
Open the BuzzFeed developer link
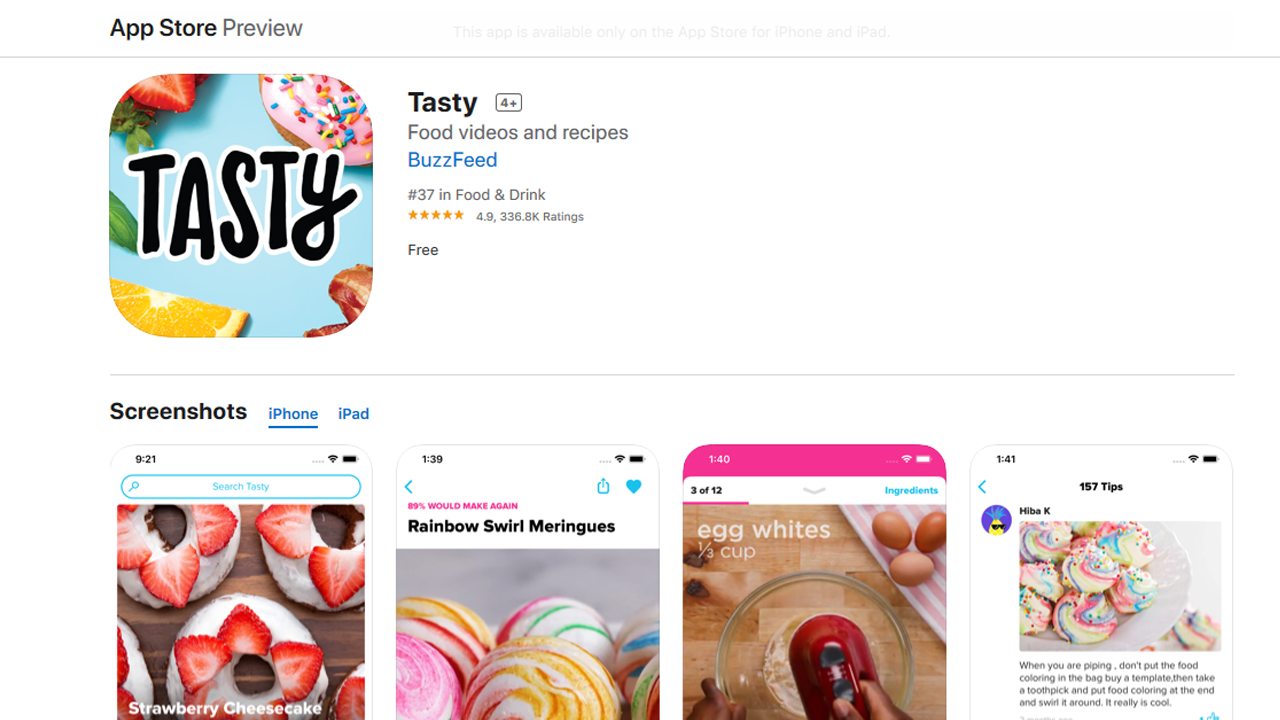pos(452,160)
